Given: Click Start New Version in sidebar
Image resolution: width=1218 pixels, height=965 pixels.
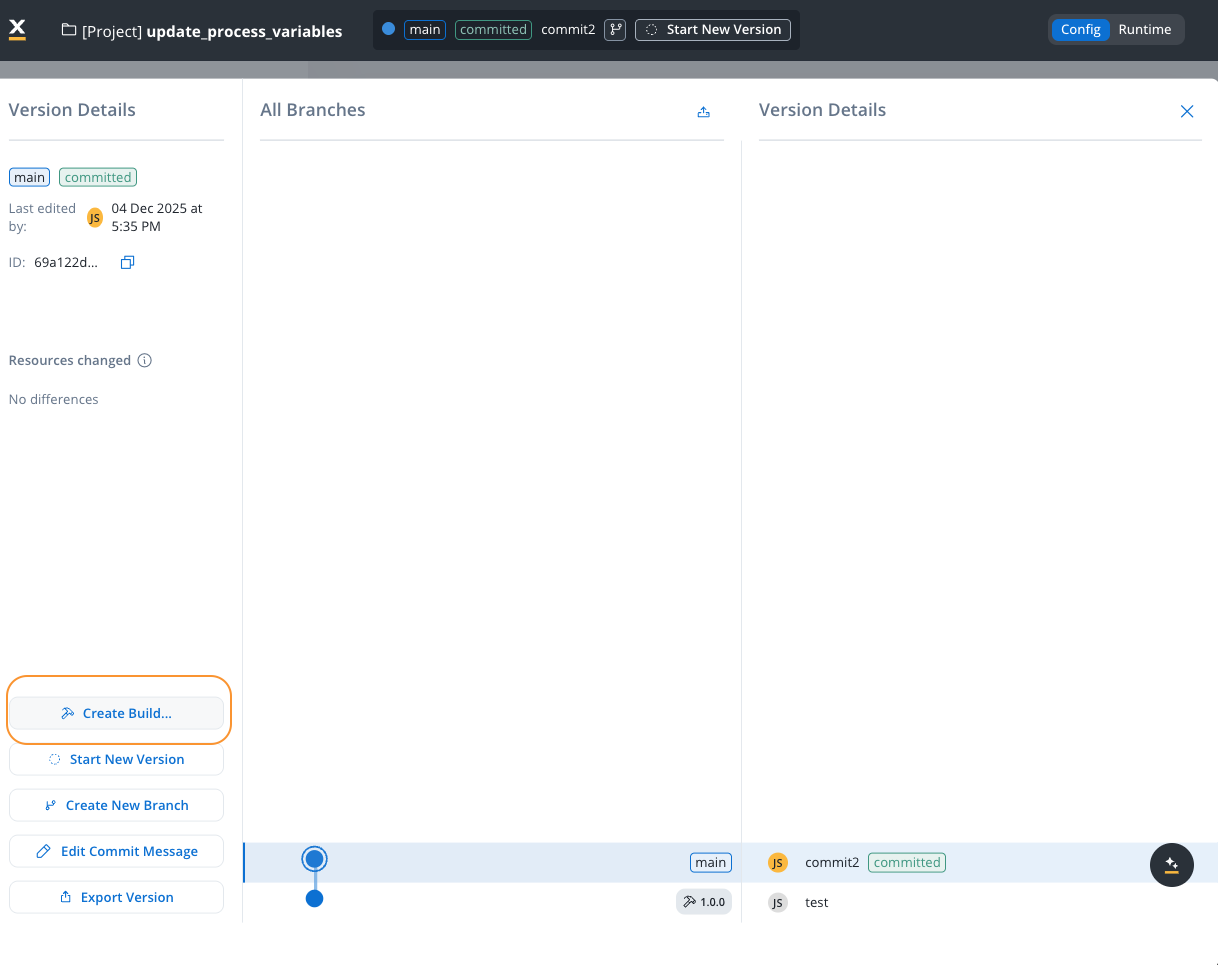Looking at the screenshot, I should pyautogui.click(x=116, y=760).
